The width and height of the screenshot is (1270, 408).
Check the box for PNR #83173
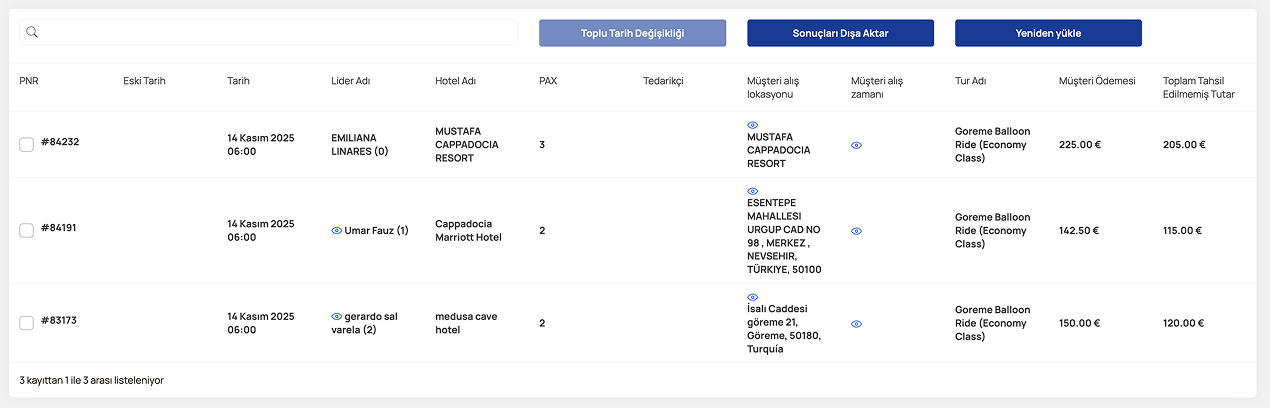tap(27, 323)
